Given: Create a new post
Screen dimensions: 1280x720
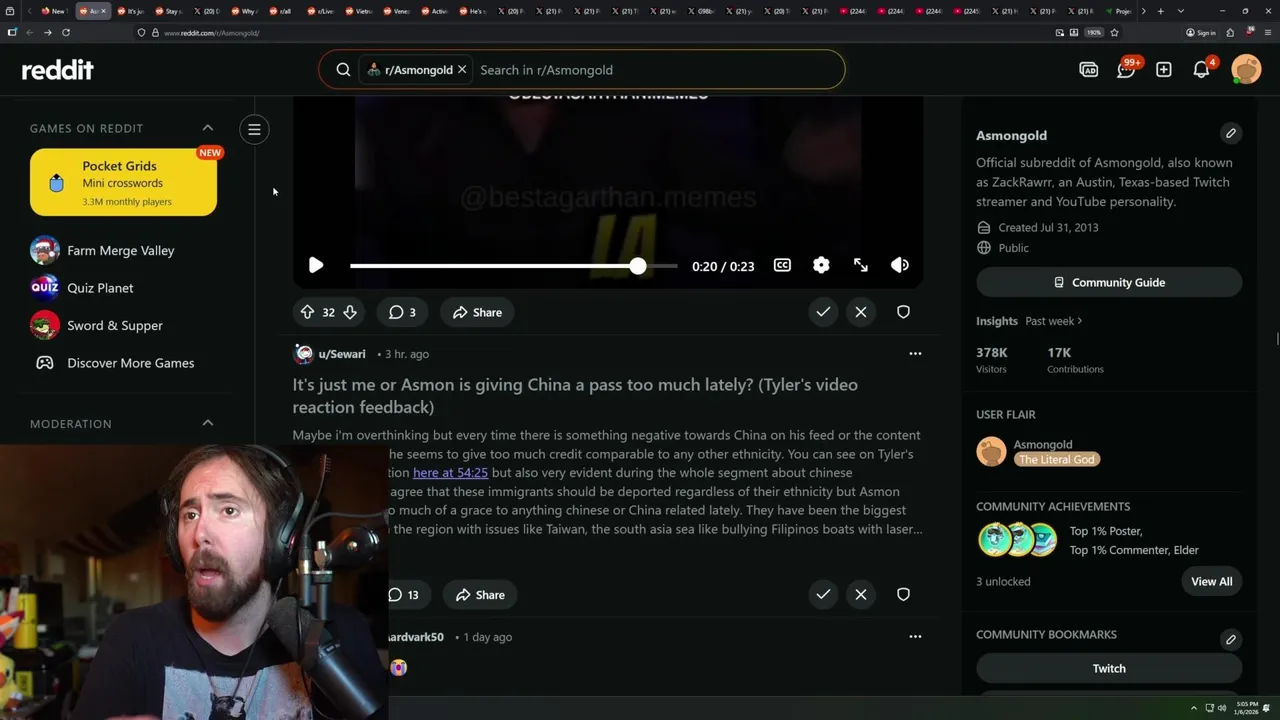Looking at the screenshot, I should [1164, 70].
